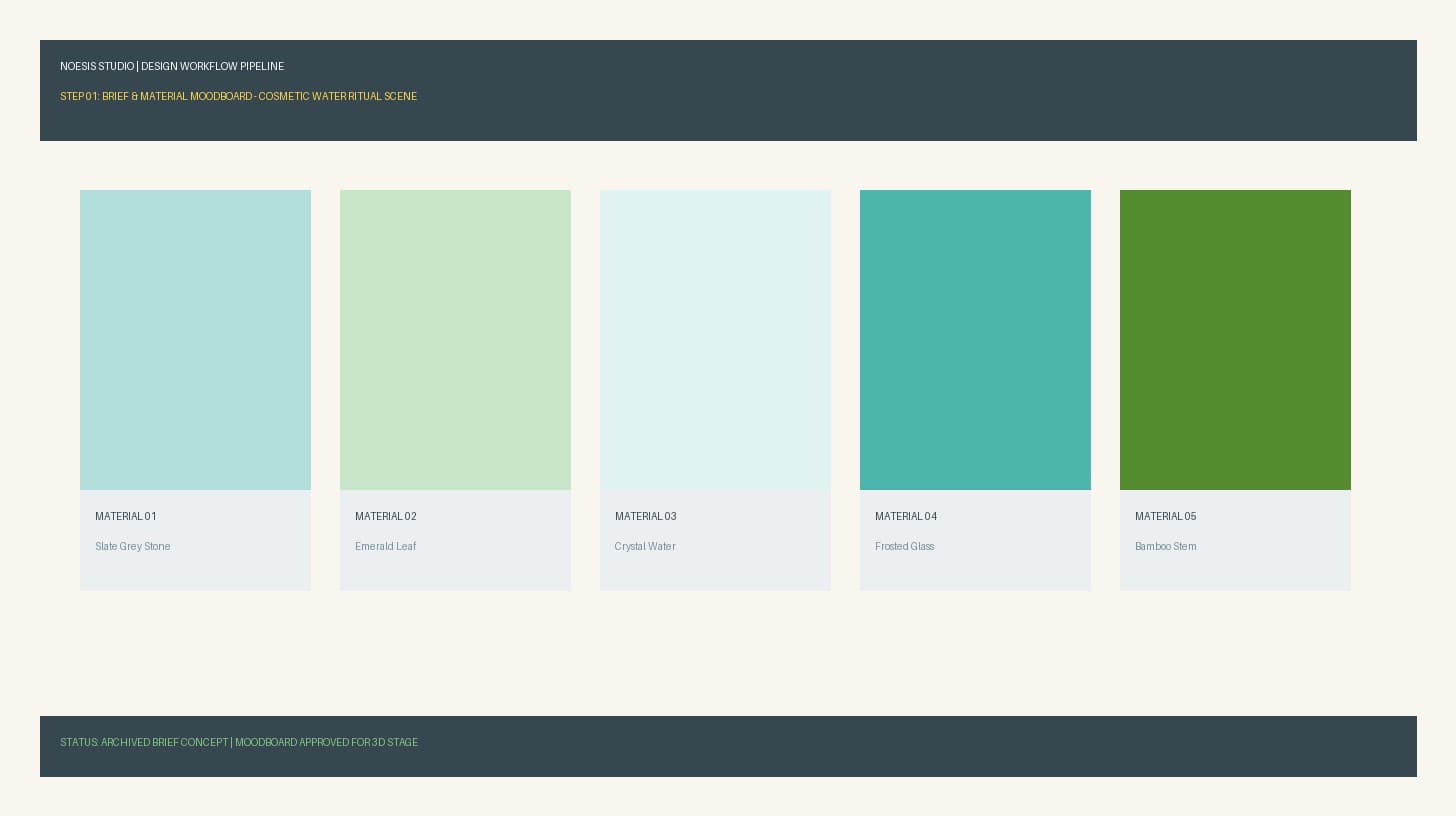Select the Bamboo Stem green swatch
This screenshot has height=816, width=1456.
(1235, 340)
